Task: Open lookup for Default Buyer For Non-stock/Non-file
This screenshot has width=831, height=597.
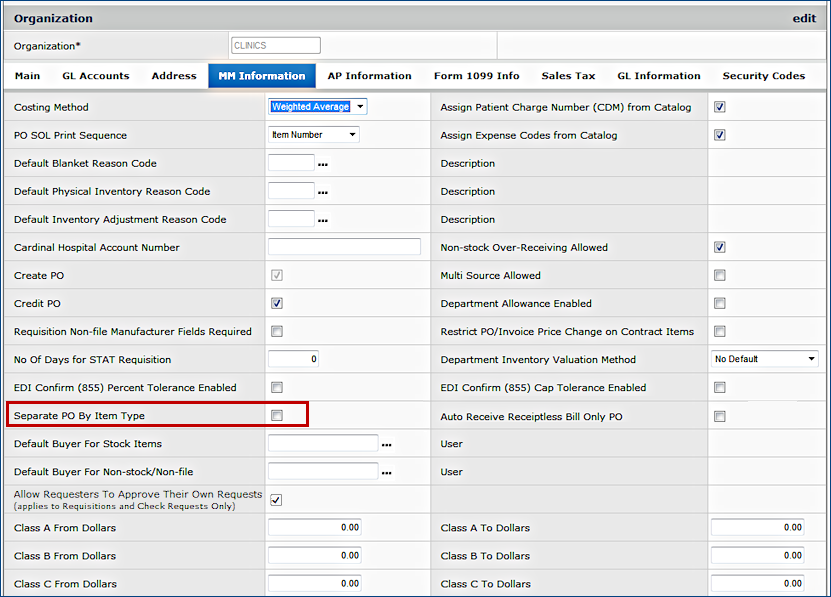Action: click(x=387, y=472)
